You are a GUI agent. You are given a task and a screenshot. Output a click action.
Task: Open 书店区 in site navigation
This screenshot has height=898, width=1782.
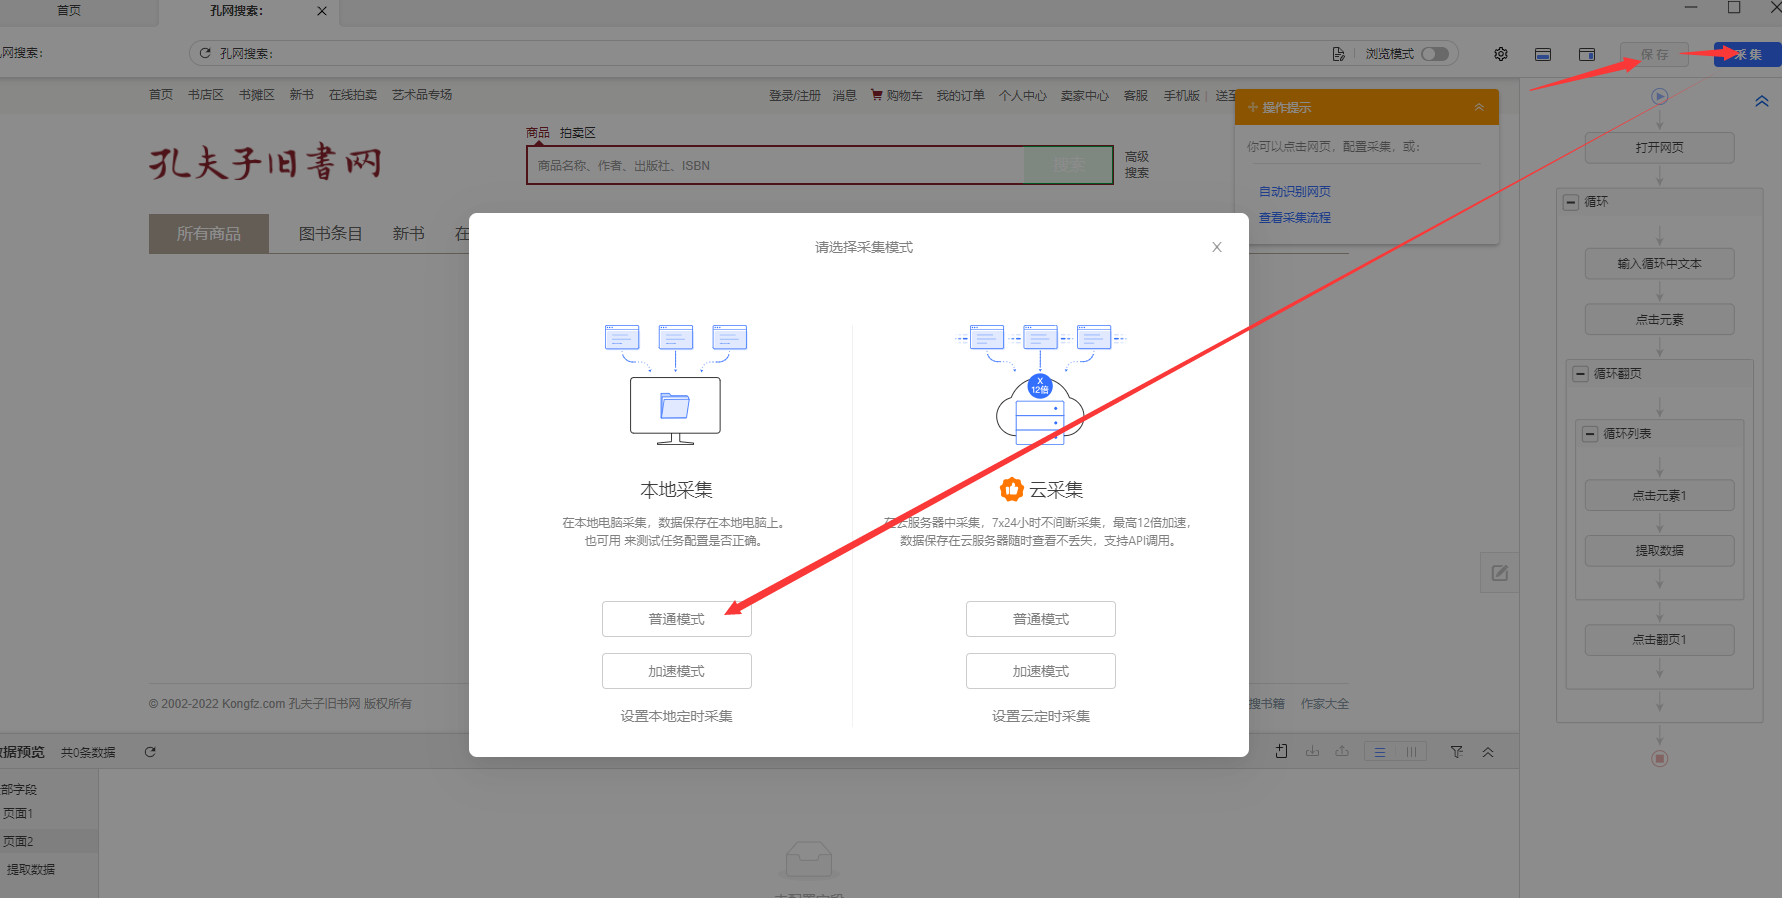pyautogui.click(x=205, y=95)
